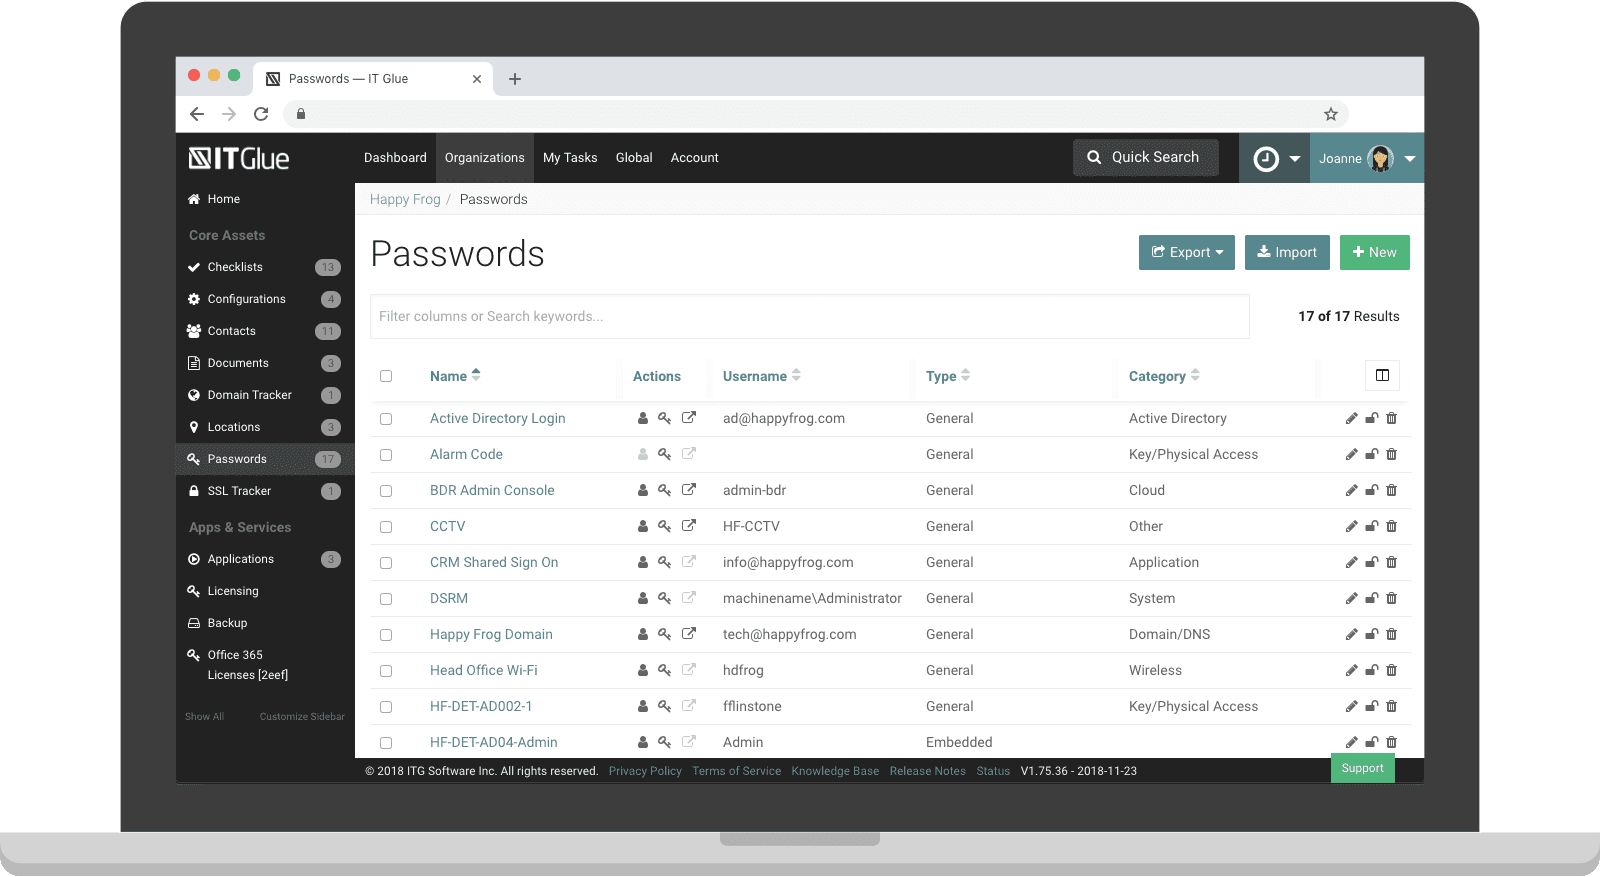
Task: Open the Joanne user menu dropdown
Action: point(1366,158)
